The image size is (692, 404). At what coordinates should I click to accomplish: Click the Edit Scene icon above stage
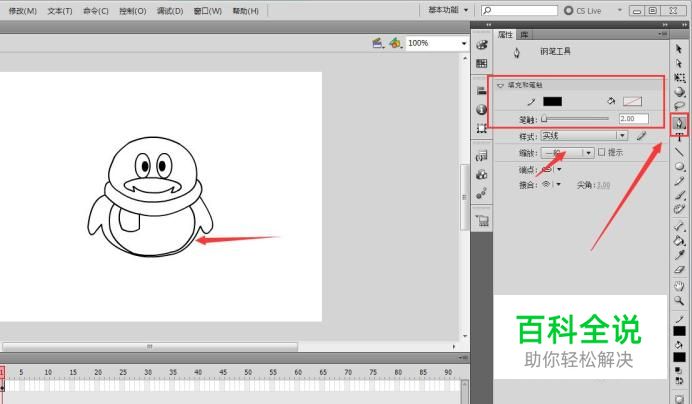pyautogui.click(x=378, y=43)
